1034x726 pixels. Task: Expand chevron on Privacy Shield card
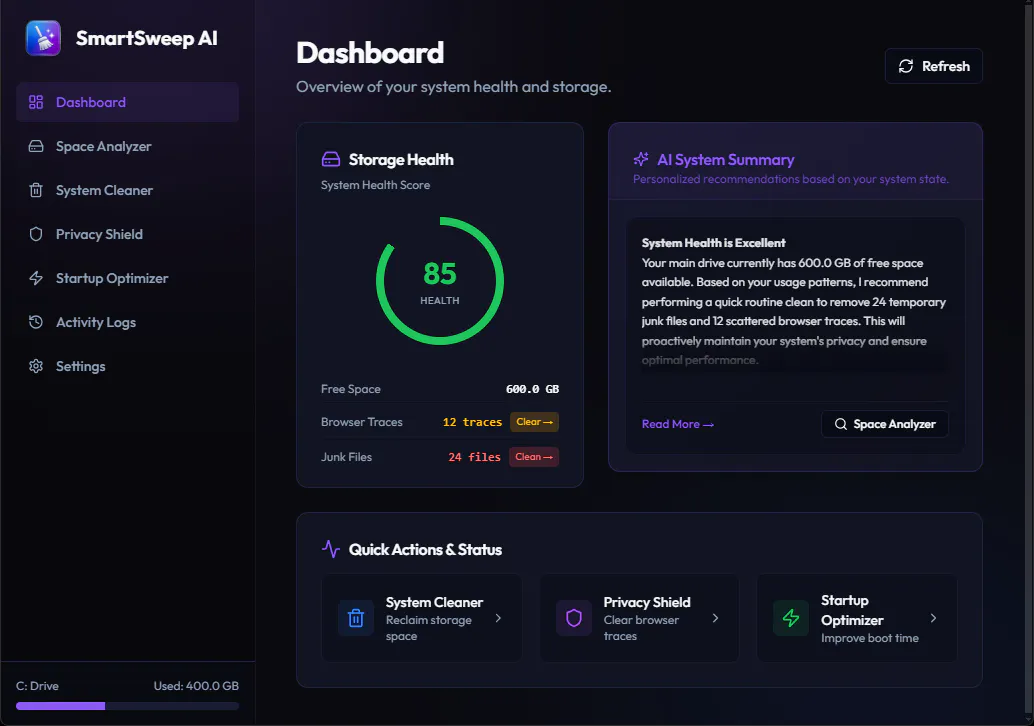point(715,618)
